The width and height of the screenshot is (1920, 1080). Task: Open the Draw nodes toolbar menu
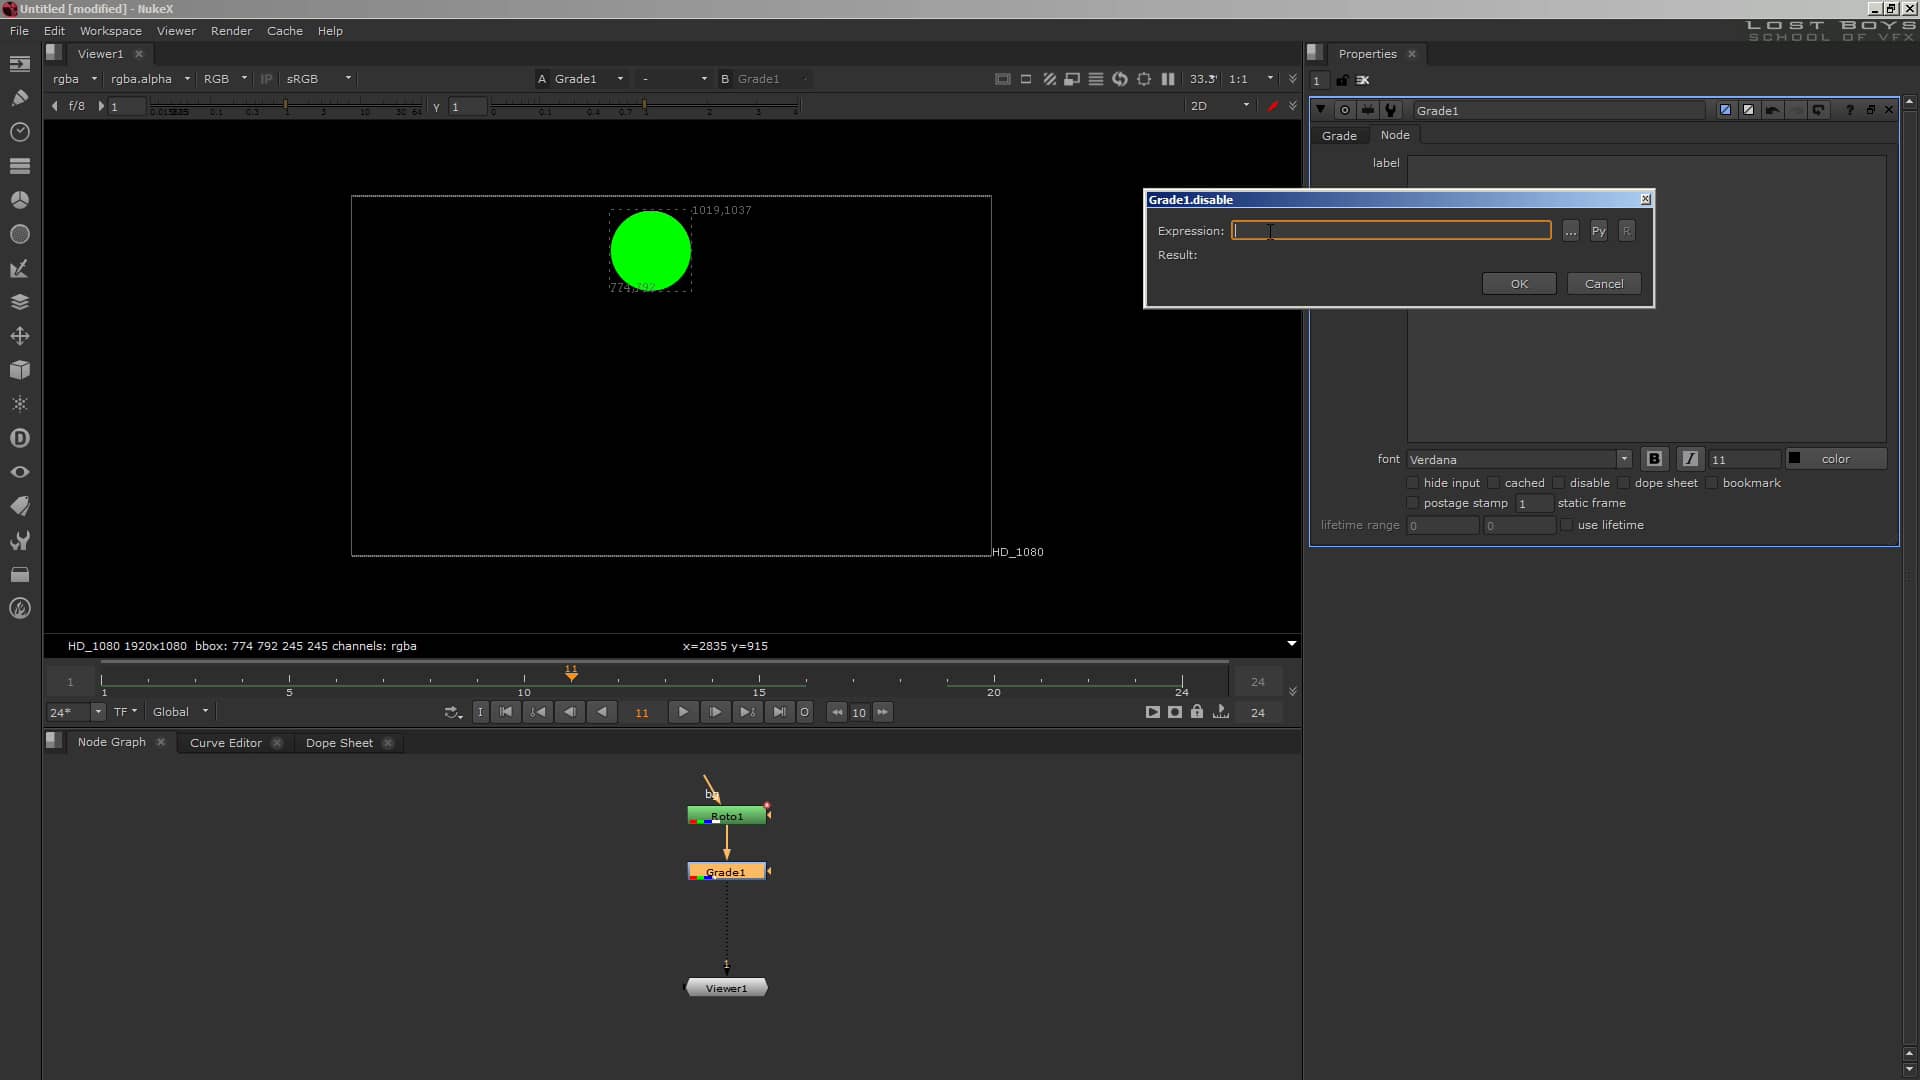coord(20,97)
